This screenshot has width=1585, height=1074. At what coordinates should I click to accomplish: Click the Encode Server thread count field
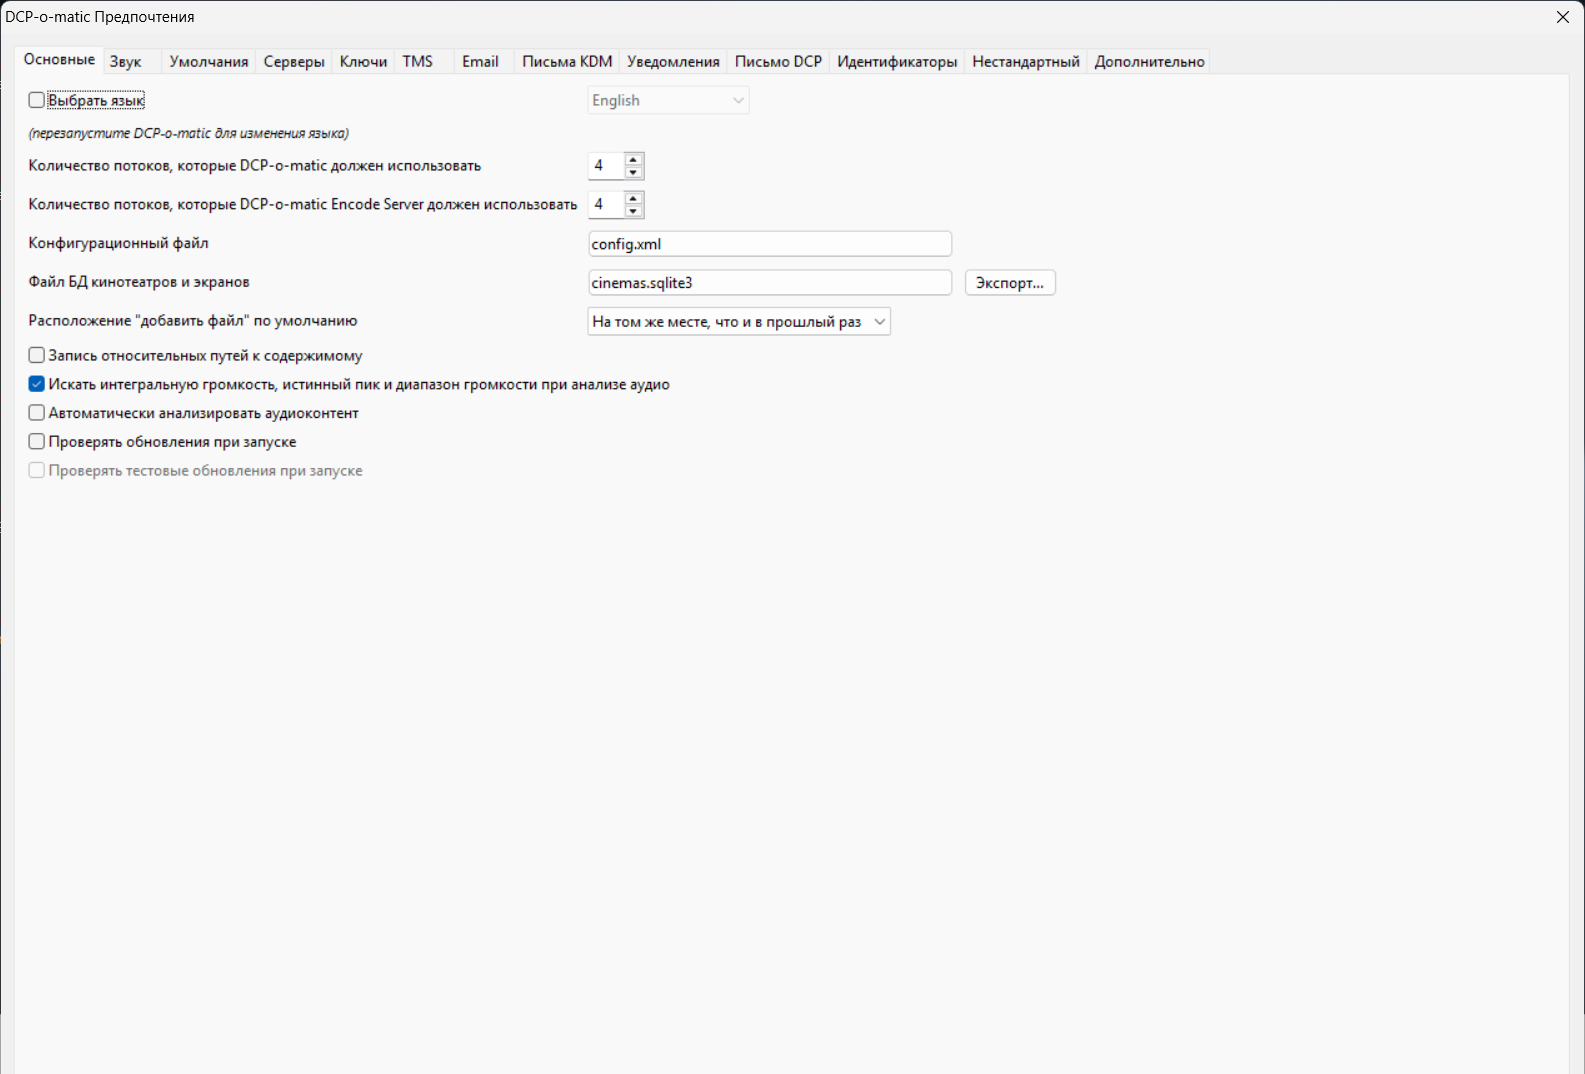point(606,205)
